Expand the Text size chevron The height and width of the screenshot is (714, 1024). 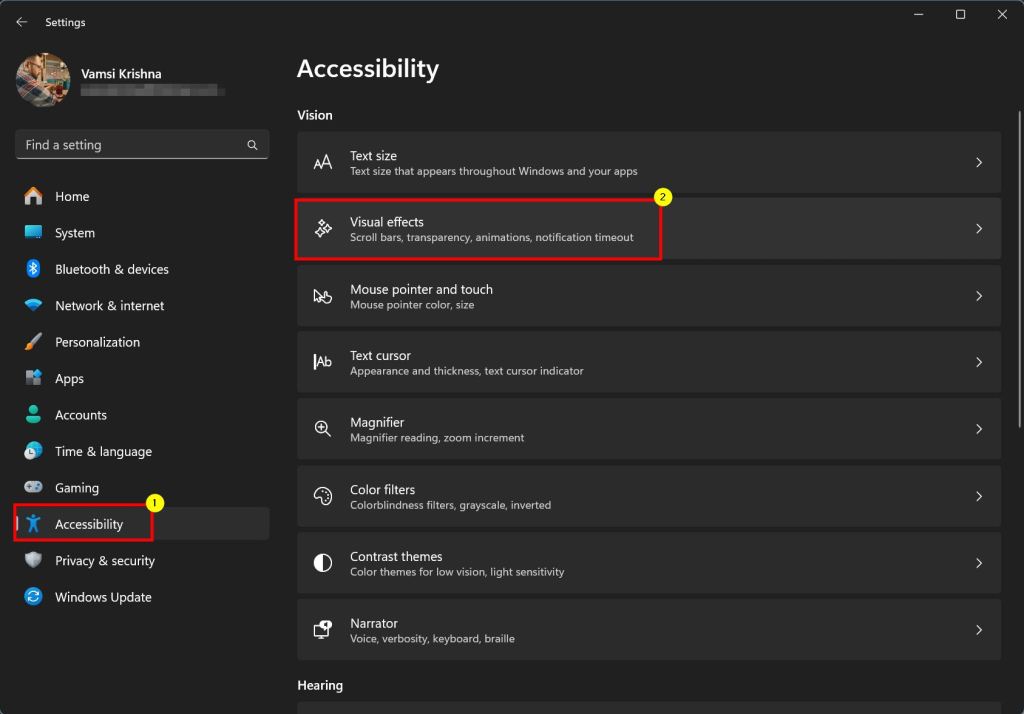pyautogui.click(x=978, y=162)
